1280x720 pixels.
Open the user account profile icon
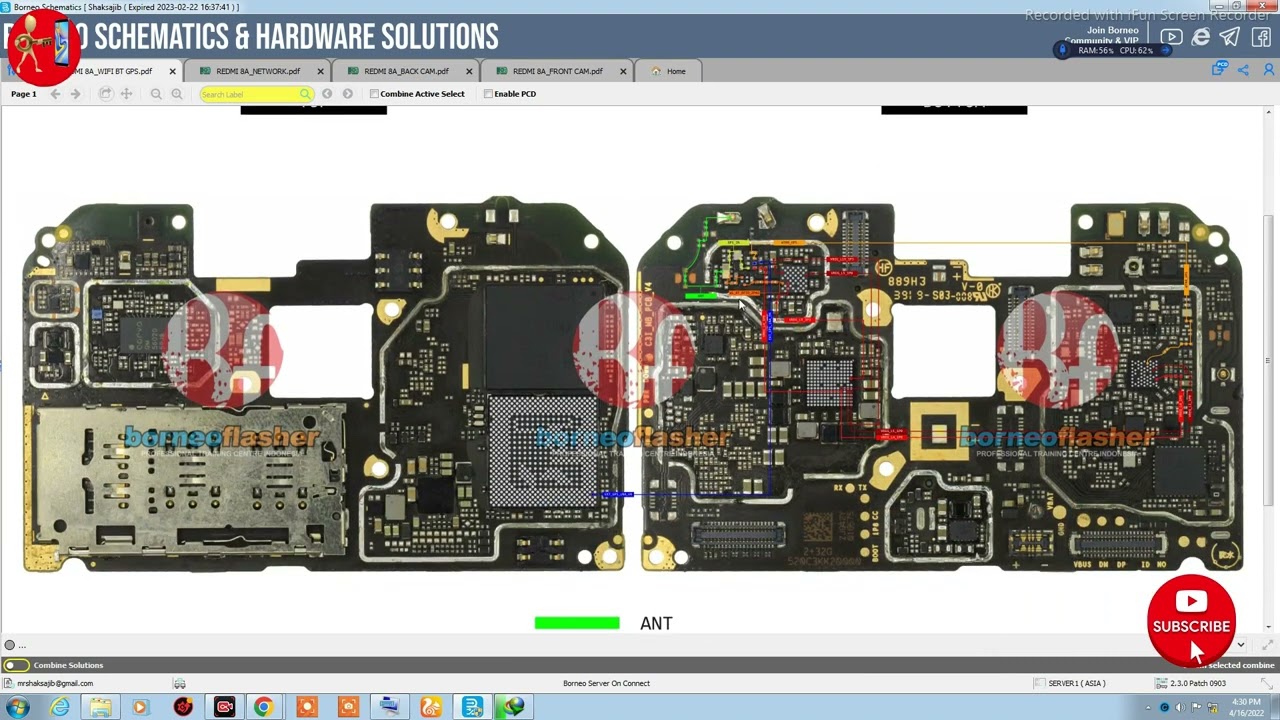point(1269,70)
